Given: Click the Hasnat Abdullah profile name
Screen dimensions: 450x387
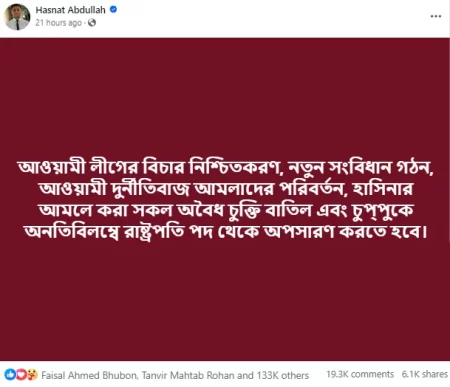Looking at the screenshot, I should pyautogui.click(x=70, y=10).
